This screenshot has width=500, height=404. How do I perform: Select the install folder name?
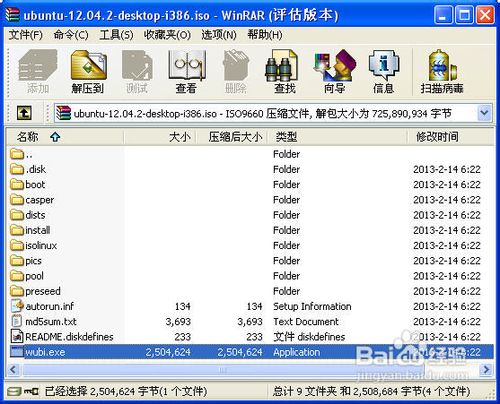click(38, 230)
